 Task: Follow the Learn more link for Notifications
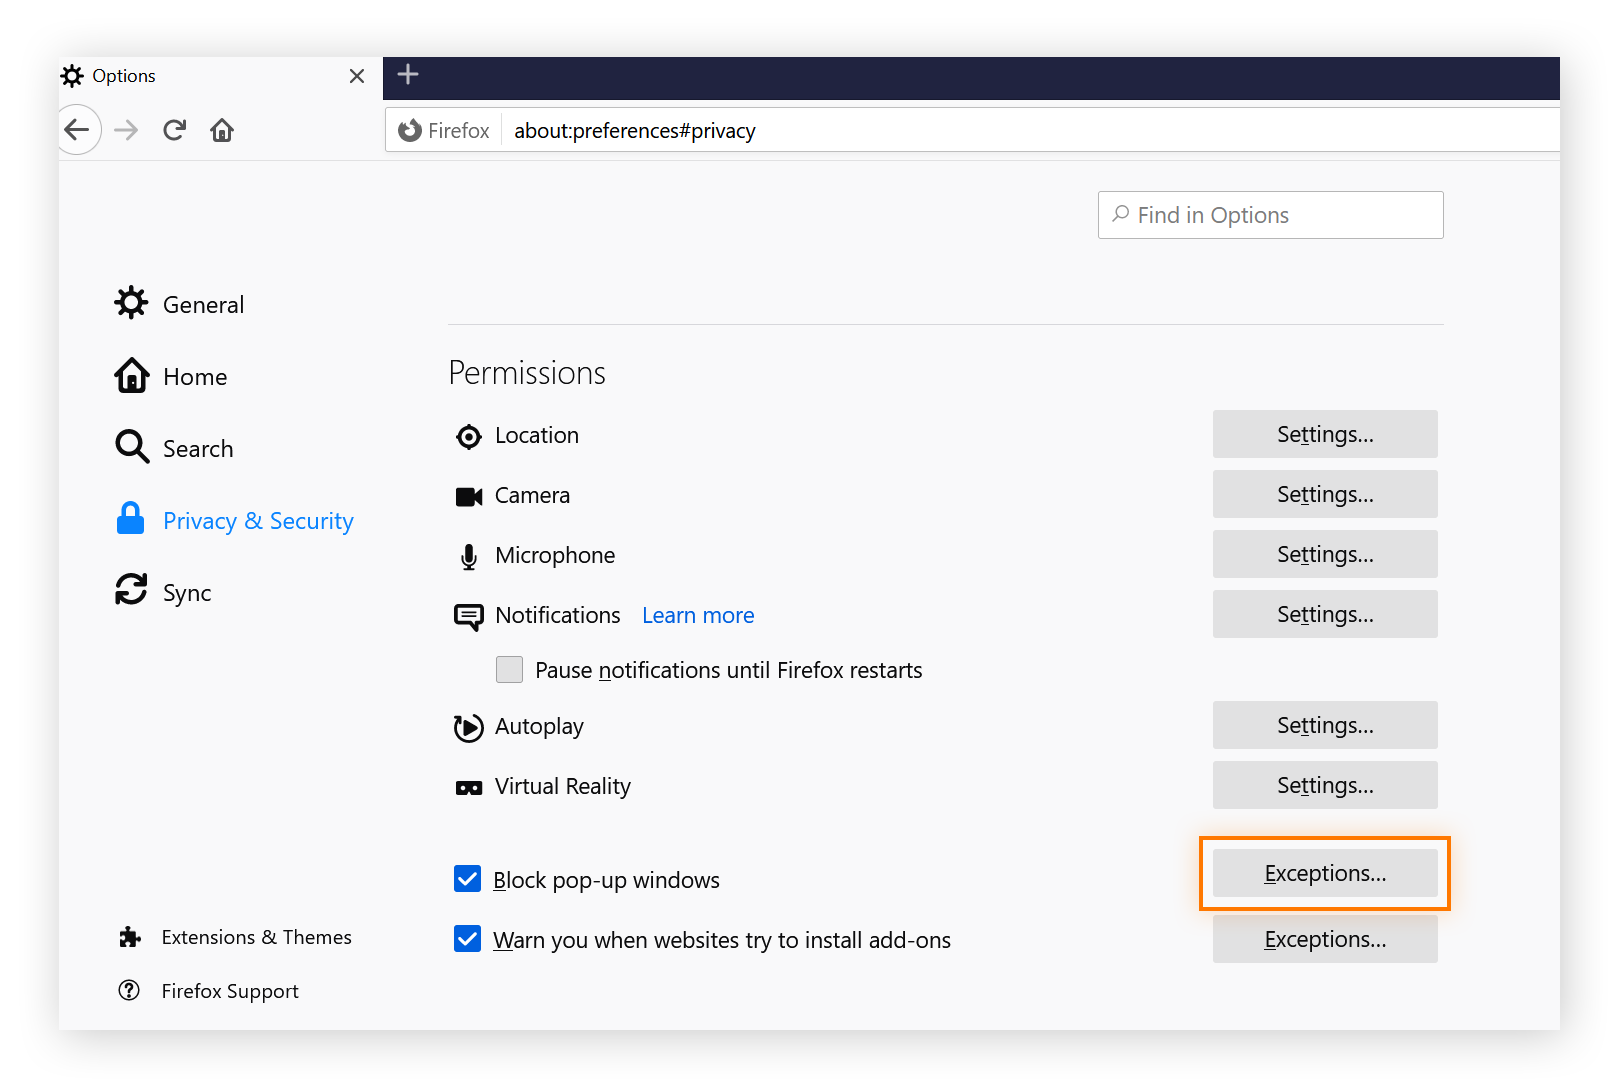(698, 615)
